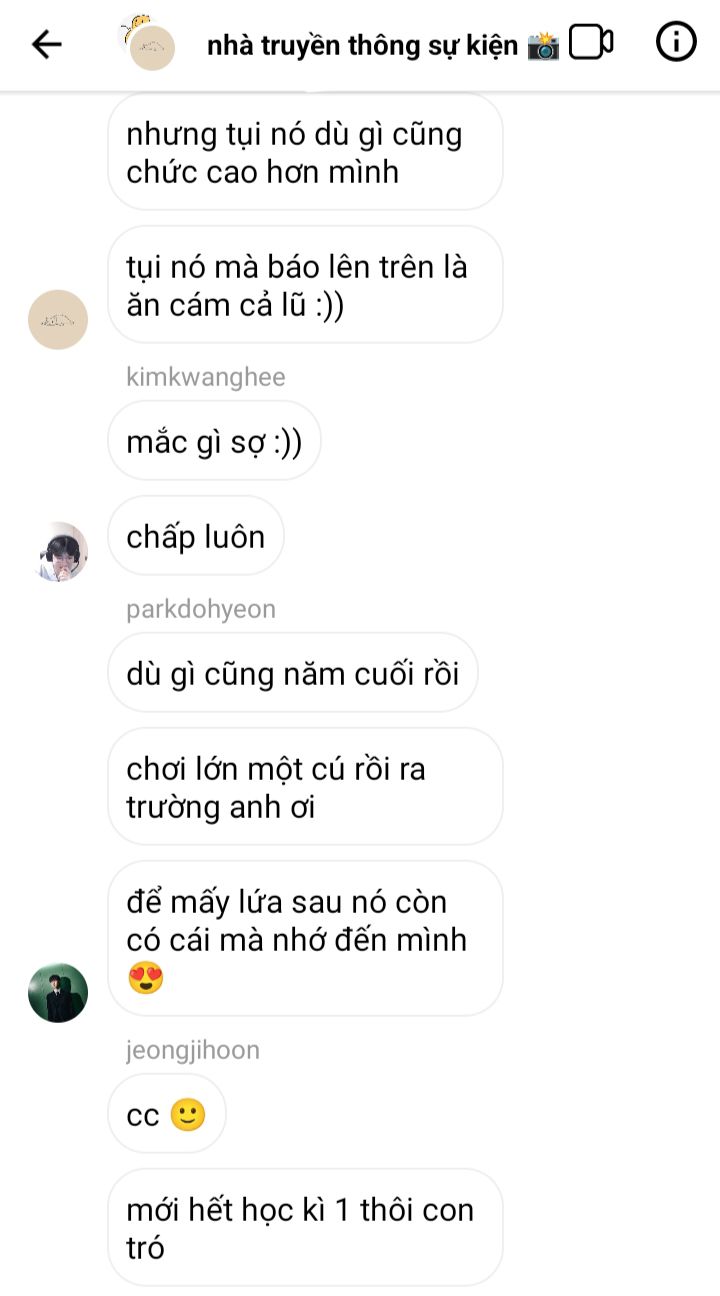
Task: Tap the back arrow icon
Action: click(x=47, y=44)
